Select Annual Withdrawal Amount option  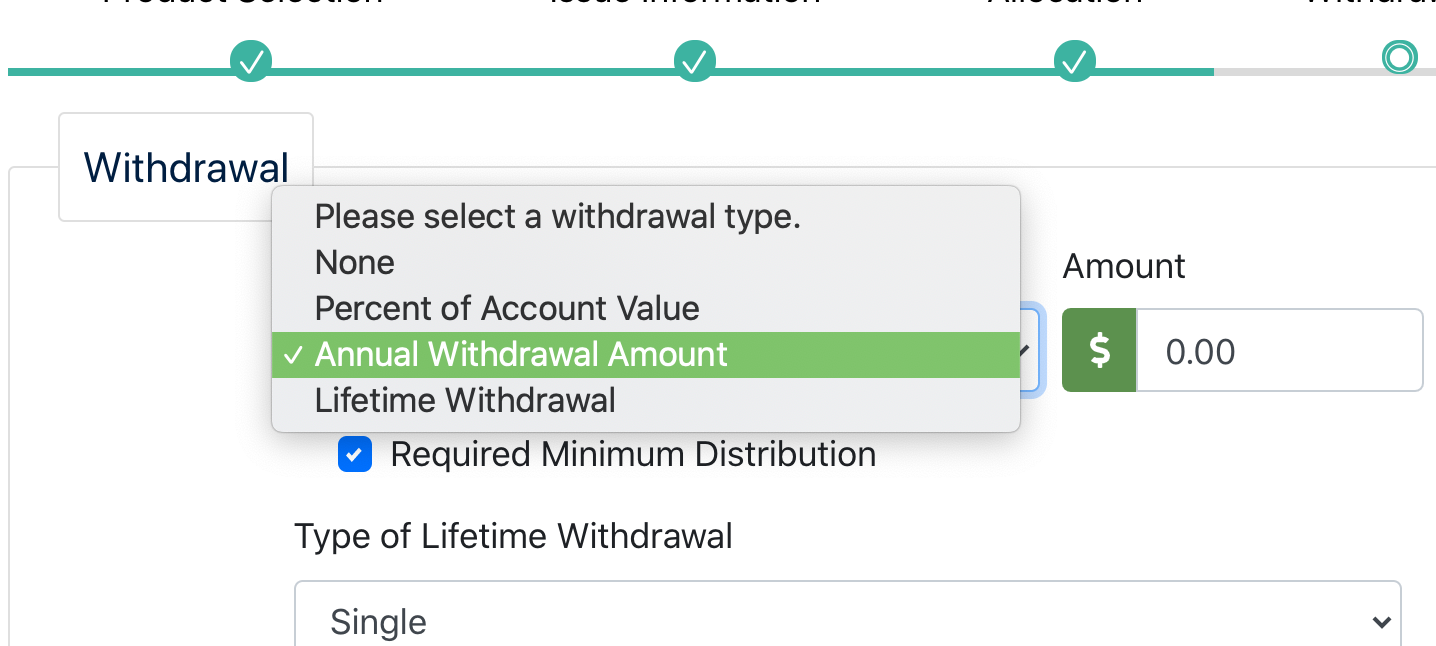coord(646,354)
